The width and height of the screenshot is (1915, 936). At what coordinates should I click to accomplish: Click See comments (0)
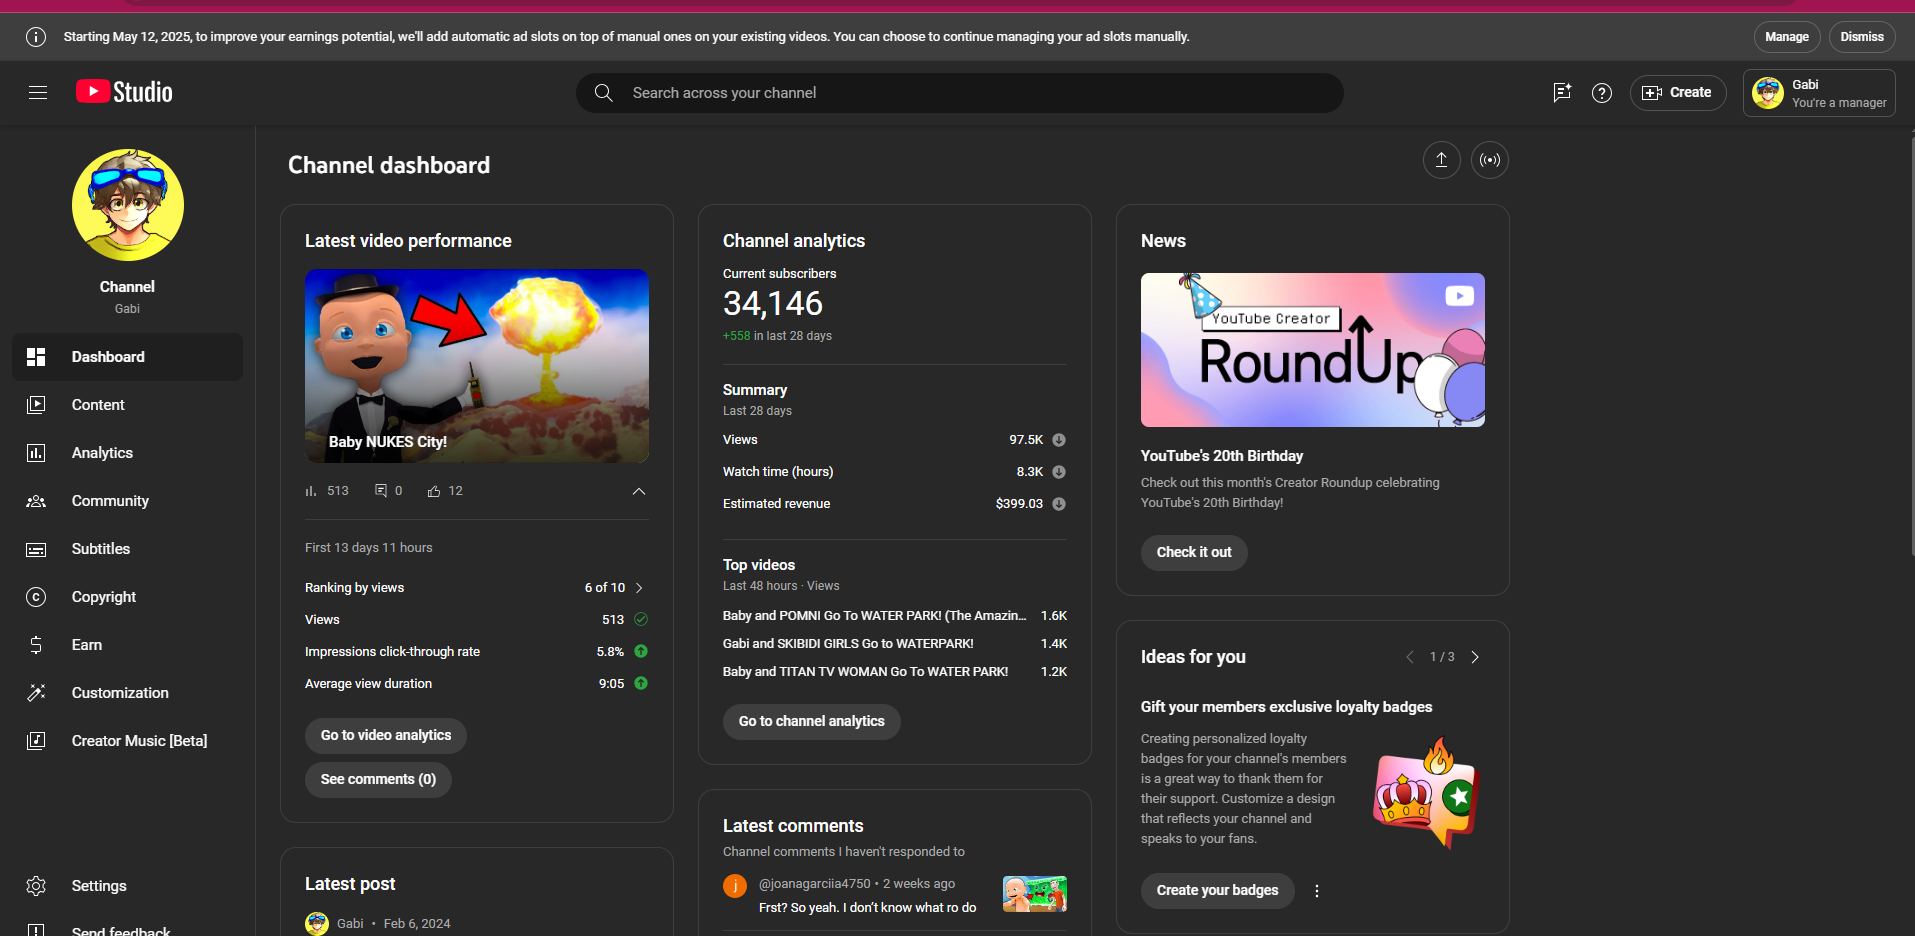pyautogui.click(x=378, y=780)
